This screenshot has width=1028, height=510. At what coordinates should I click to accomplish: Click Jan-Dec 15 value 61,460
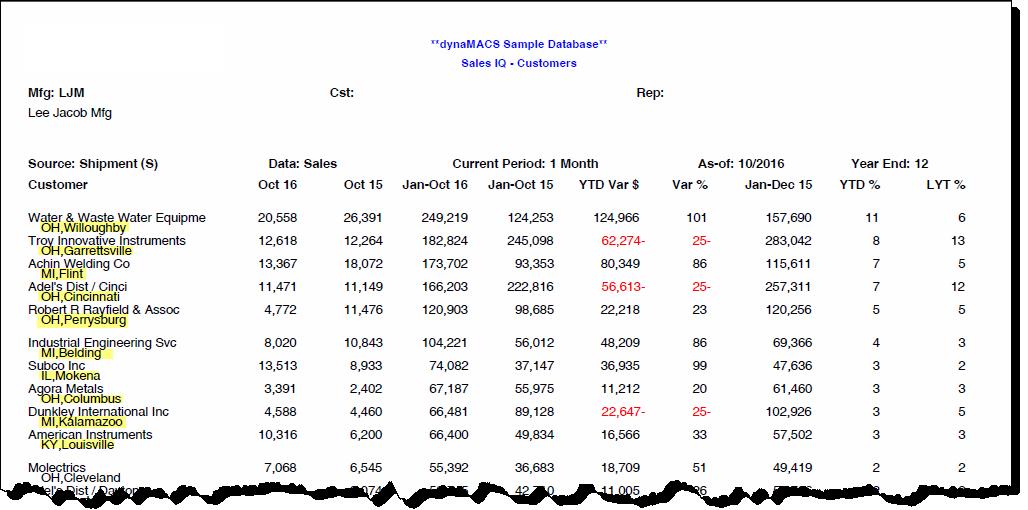(792, 389)
